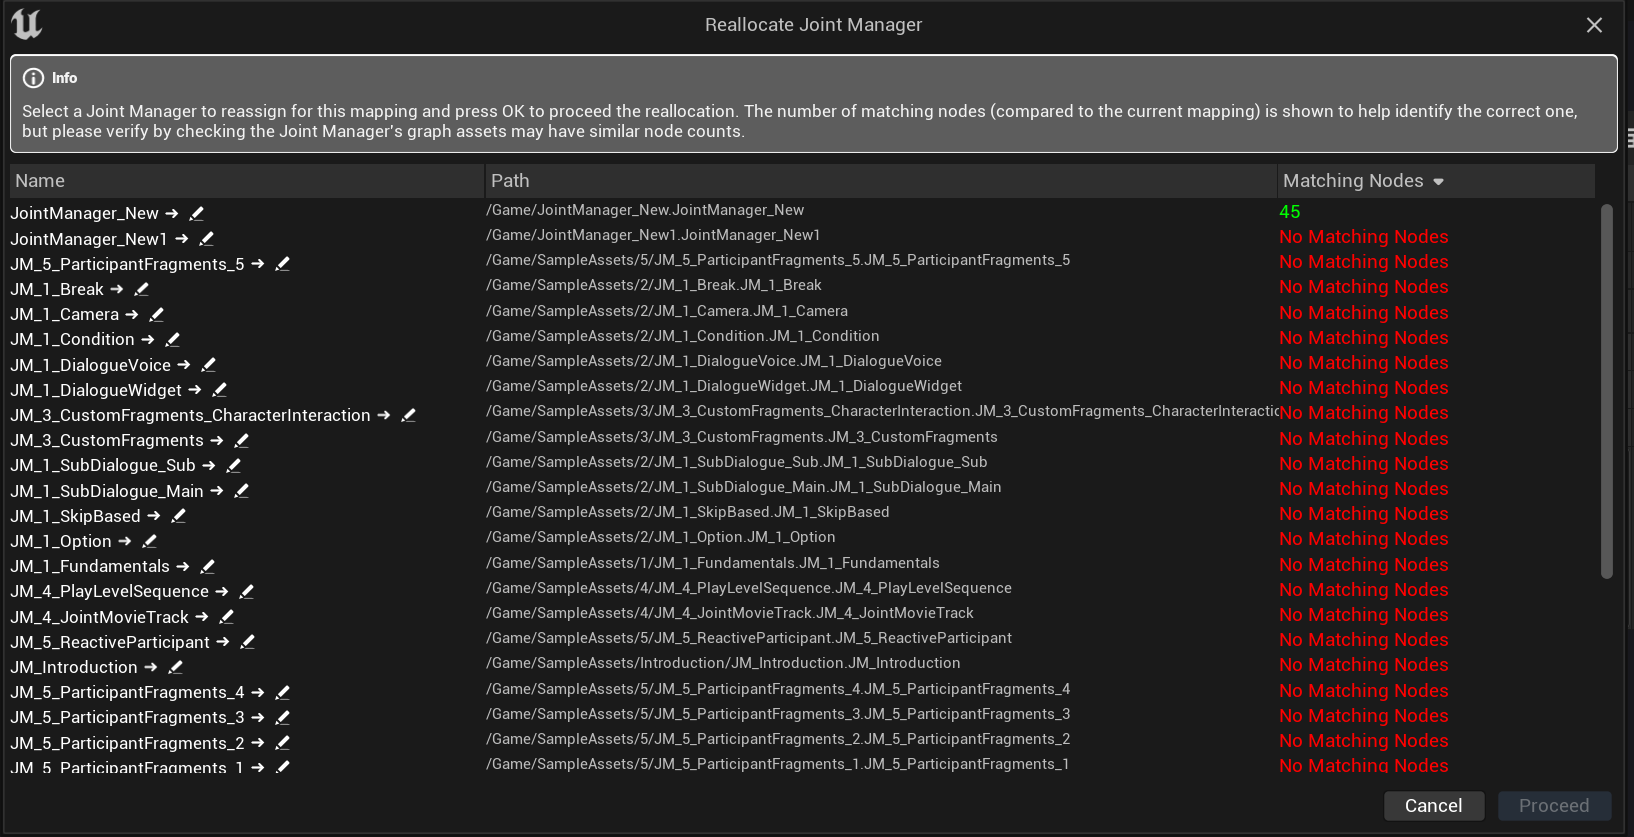Click the vertical scrollbar of the list
The height and width of the screenshot is (837, 1634).
(1606, 390)
